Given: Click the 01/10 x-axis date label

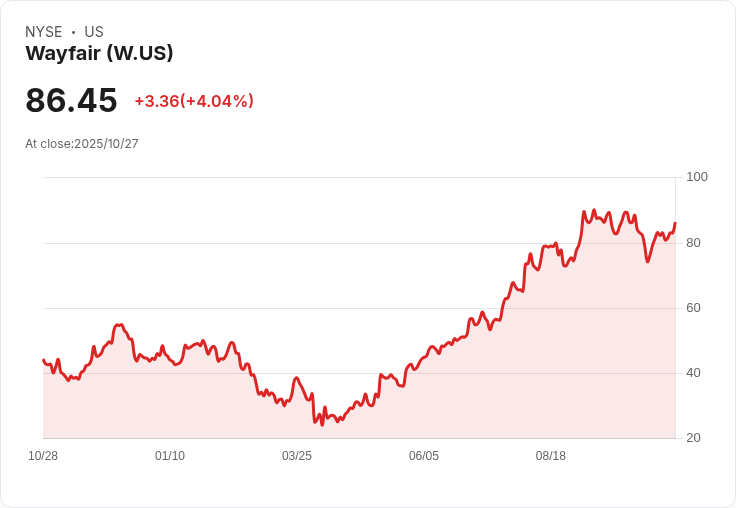Looking at the screenshot, I should [x=170, y=456].
